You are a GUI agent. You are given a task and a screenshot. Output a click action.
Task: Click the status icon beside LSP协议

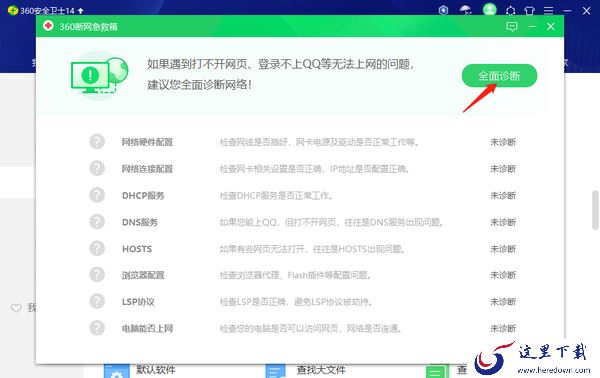coord(97,301)
